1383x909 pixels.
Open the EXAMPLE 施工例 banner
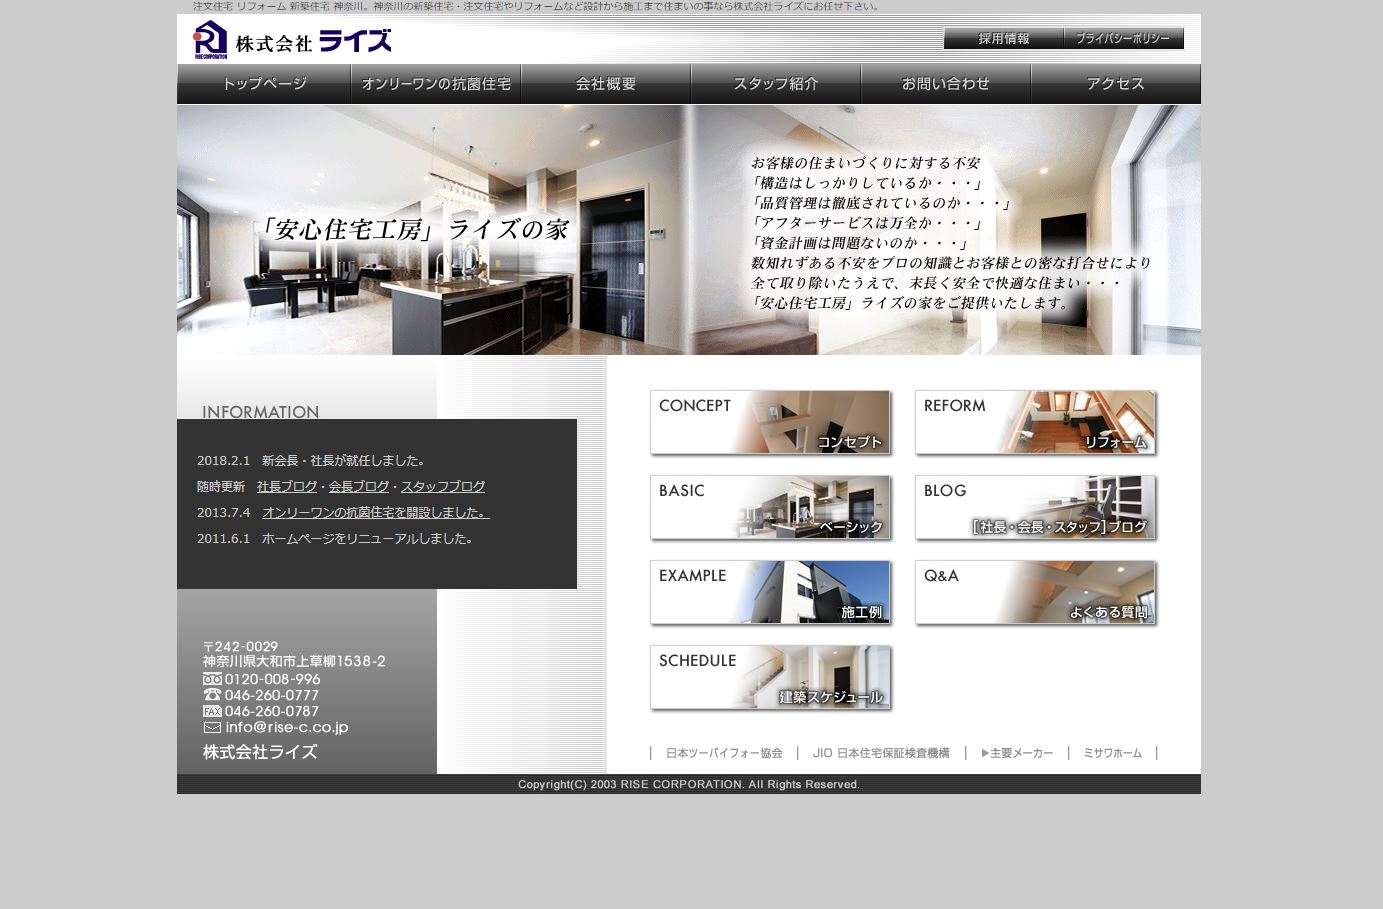click(770, 592)
